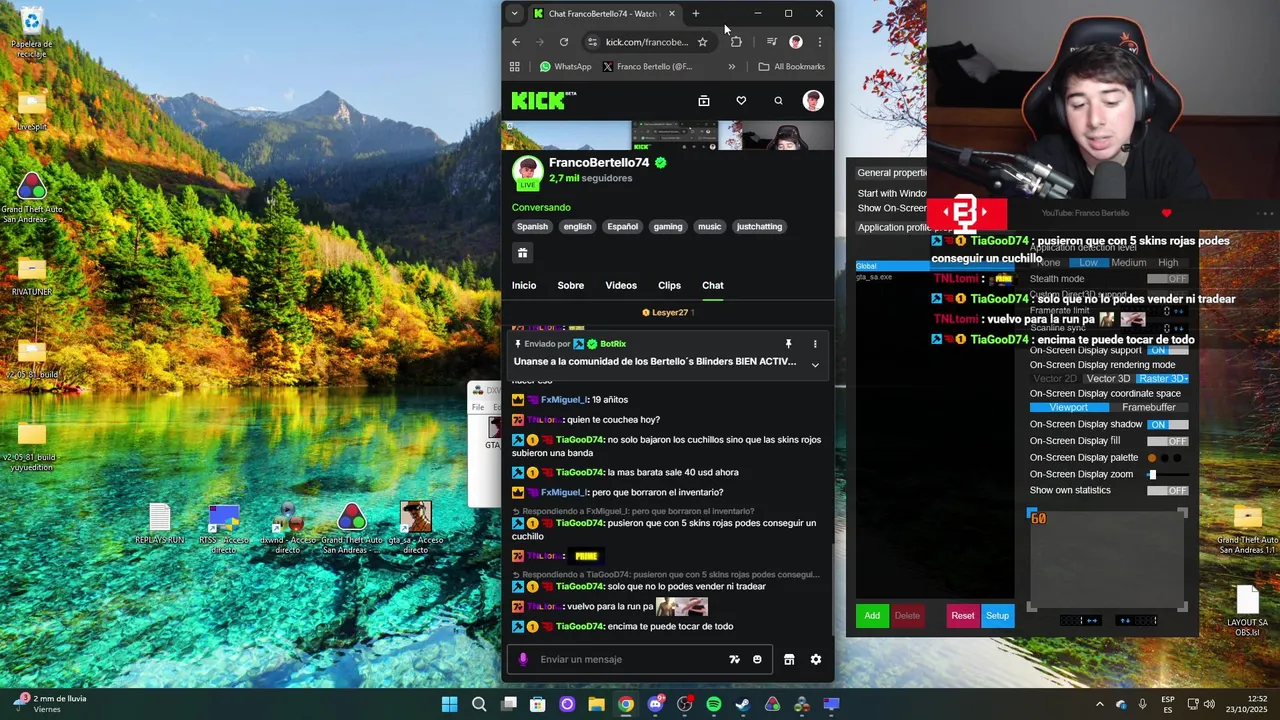The height and width of the screenshot is (720, 1280).
Task: Select the Chat tab on Kick
Action: pyautogui.click(x=713, y=285)
